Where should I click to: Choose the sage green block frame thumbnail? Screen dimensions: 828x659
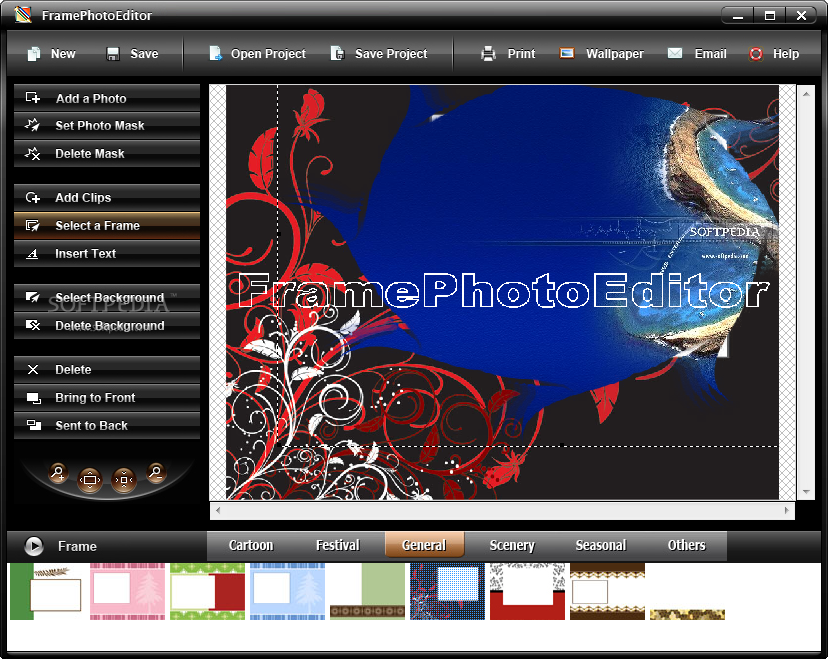(x=368, y=591)
